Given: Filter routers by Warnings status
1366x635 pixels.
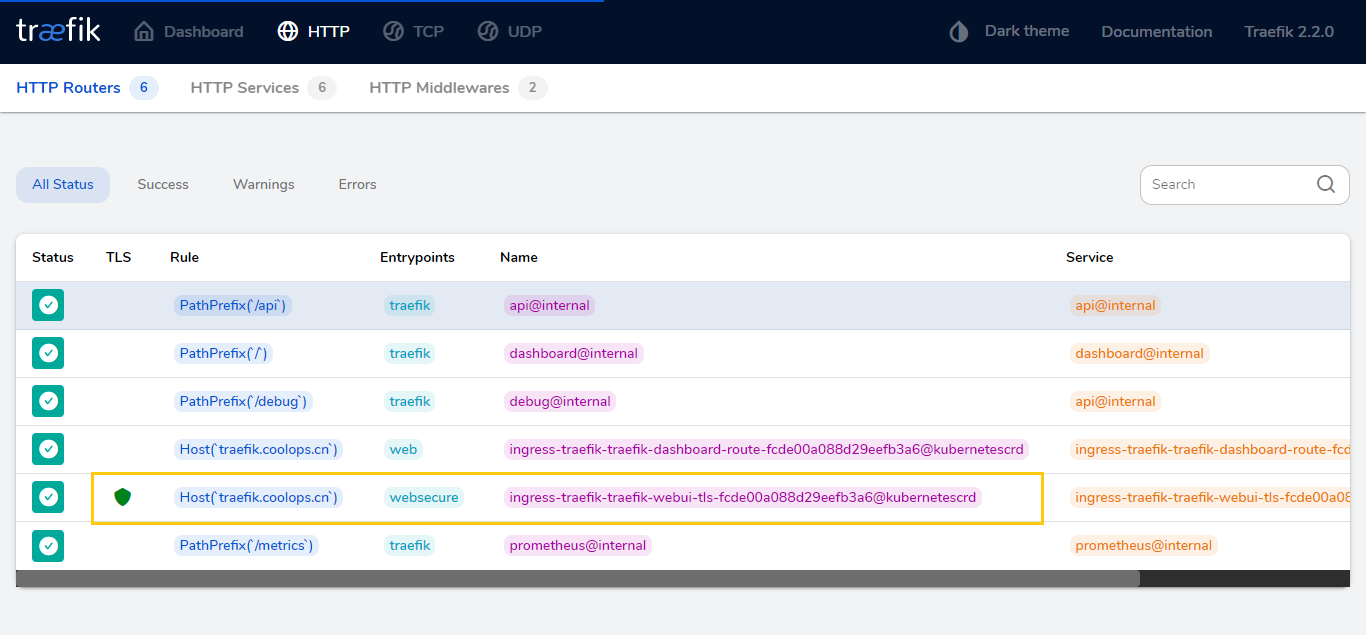Looking at the screenshot, I should tap(264, 184).
